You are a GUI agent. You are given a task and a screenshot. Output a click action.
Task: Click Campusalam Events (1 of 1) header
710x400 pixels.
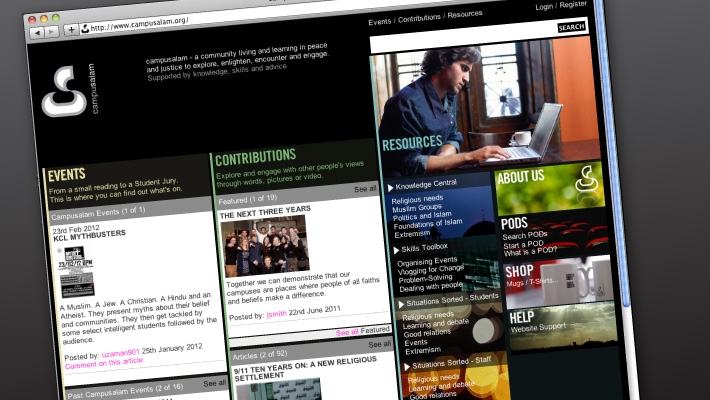pyautogui.click(x=98, y=213)
